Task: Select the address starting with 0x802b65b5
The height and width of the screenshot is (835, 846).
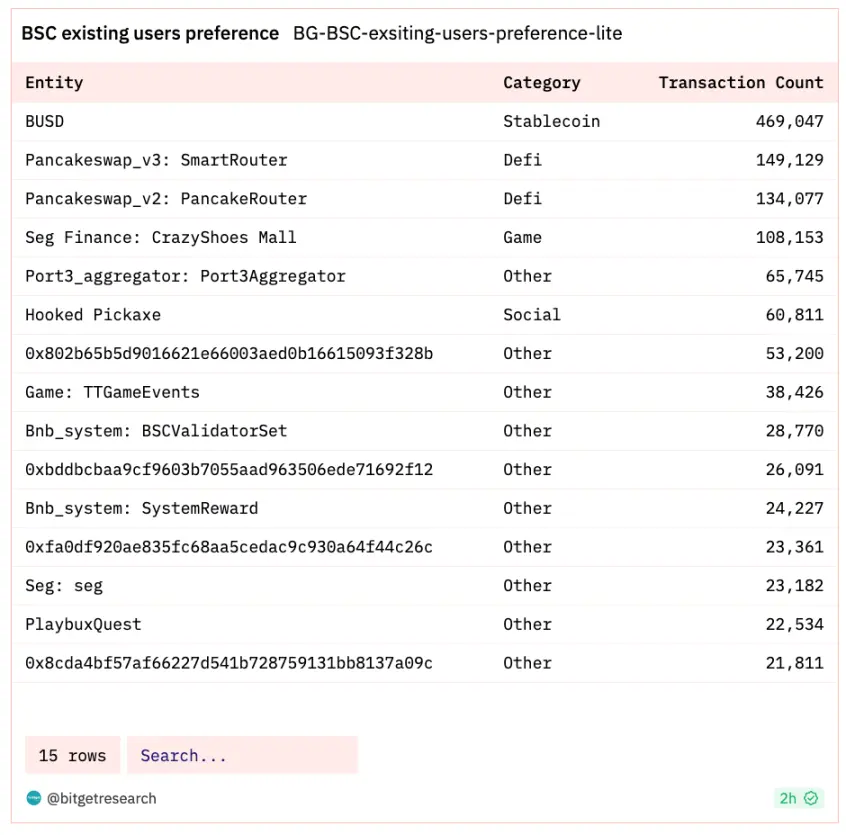Action: (x=229, y=354)
